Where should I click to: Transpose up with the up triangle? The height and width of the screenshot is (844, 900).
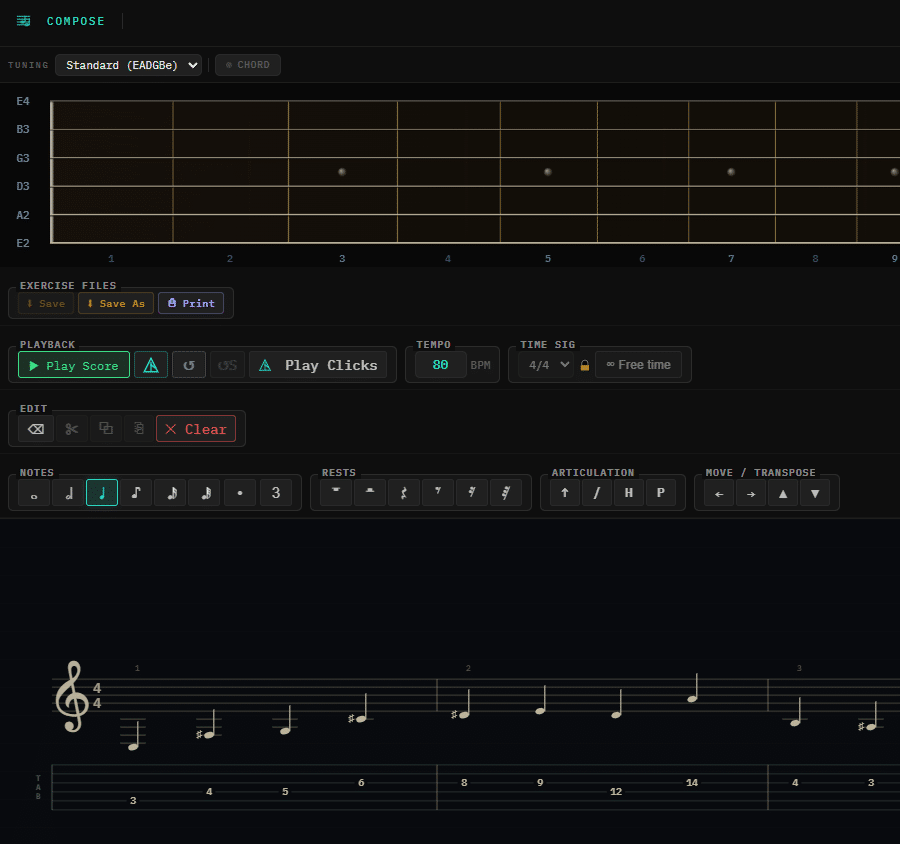click(x=783, y=494)
